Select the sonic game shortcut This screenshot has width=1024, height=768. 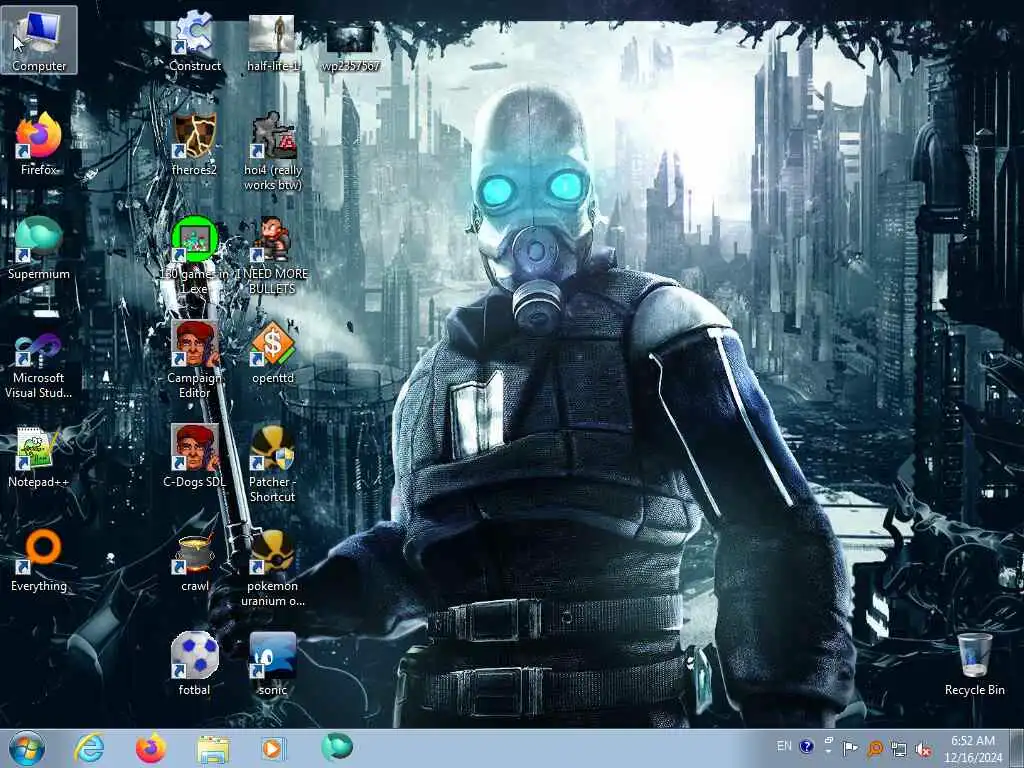point(272,664)
